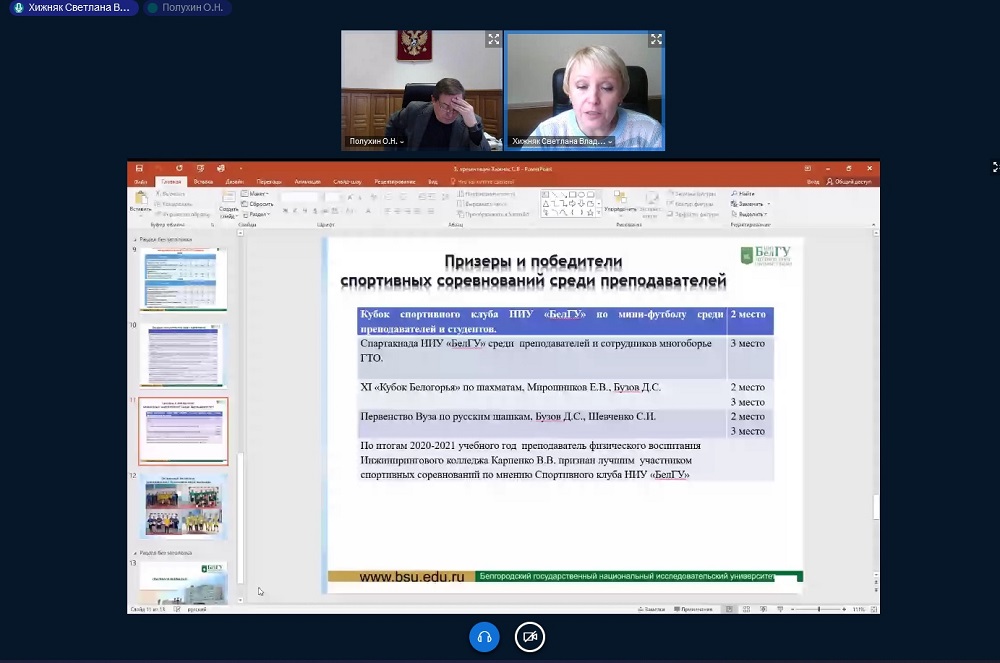This screenshot has height=663, width=1000.
Task: Click the headphones audio button
Action: tap(484, 637)
